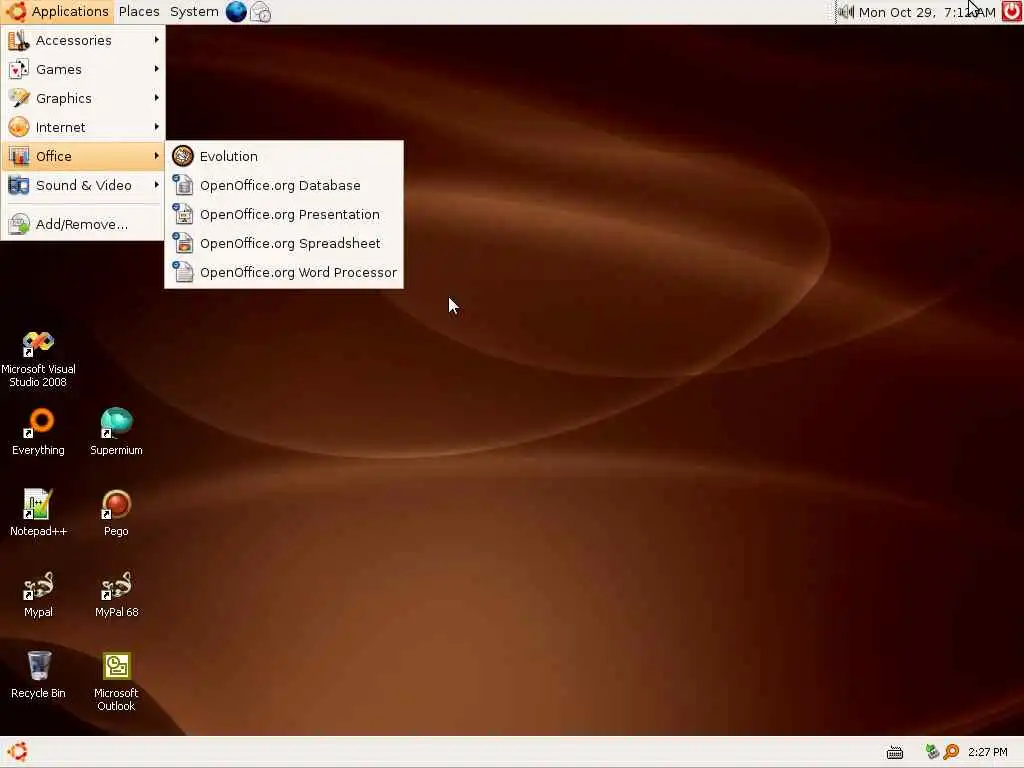Click the Games card icon
The height and width of the screenshot is (768, 1024).
[18, 69]
